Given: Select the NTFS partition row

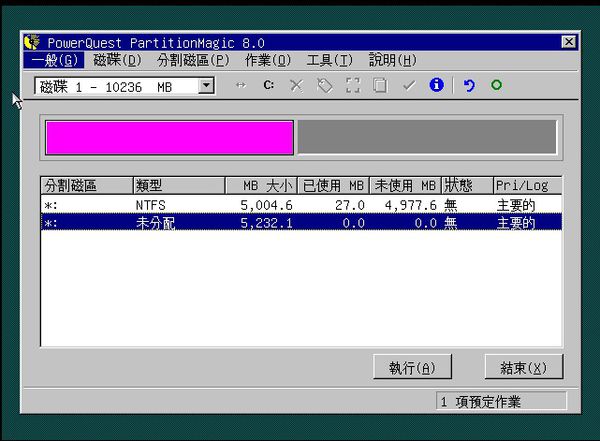Looking at the screenshot, I should point(301,205).
